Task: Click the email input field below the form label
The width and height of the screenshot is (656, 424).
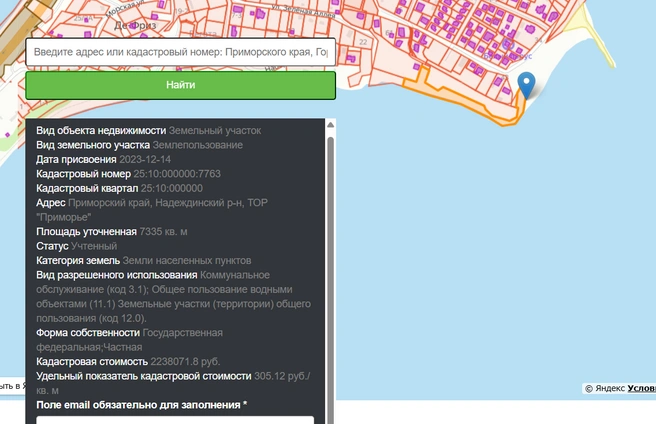Action: pyautogui.click(x=175, y=420)
